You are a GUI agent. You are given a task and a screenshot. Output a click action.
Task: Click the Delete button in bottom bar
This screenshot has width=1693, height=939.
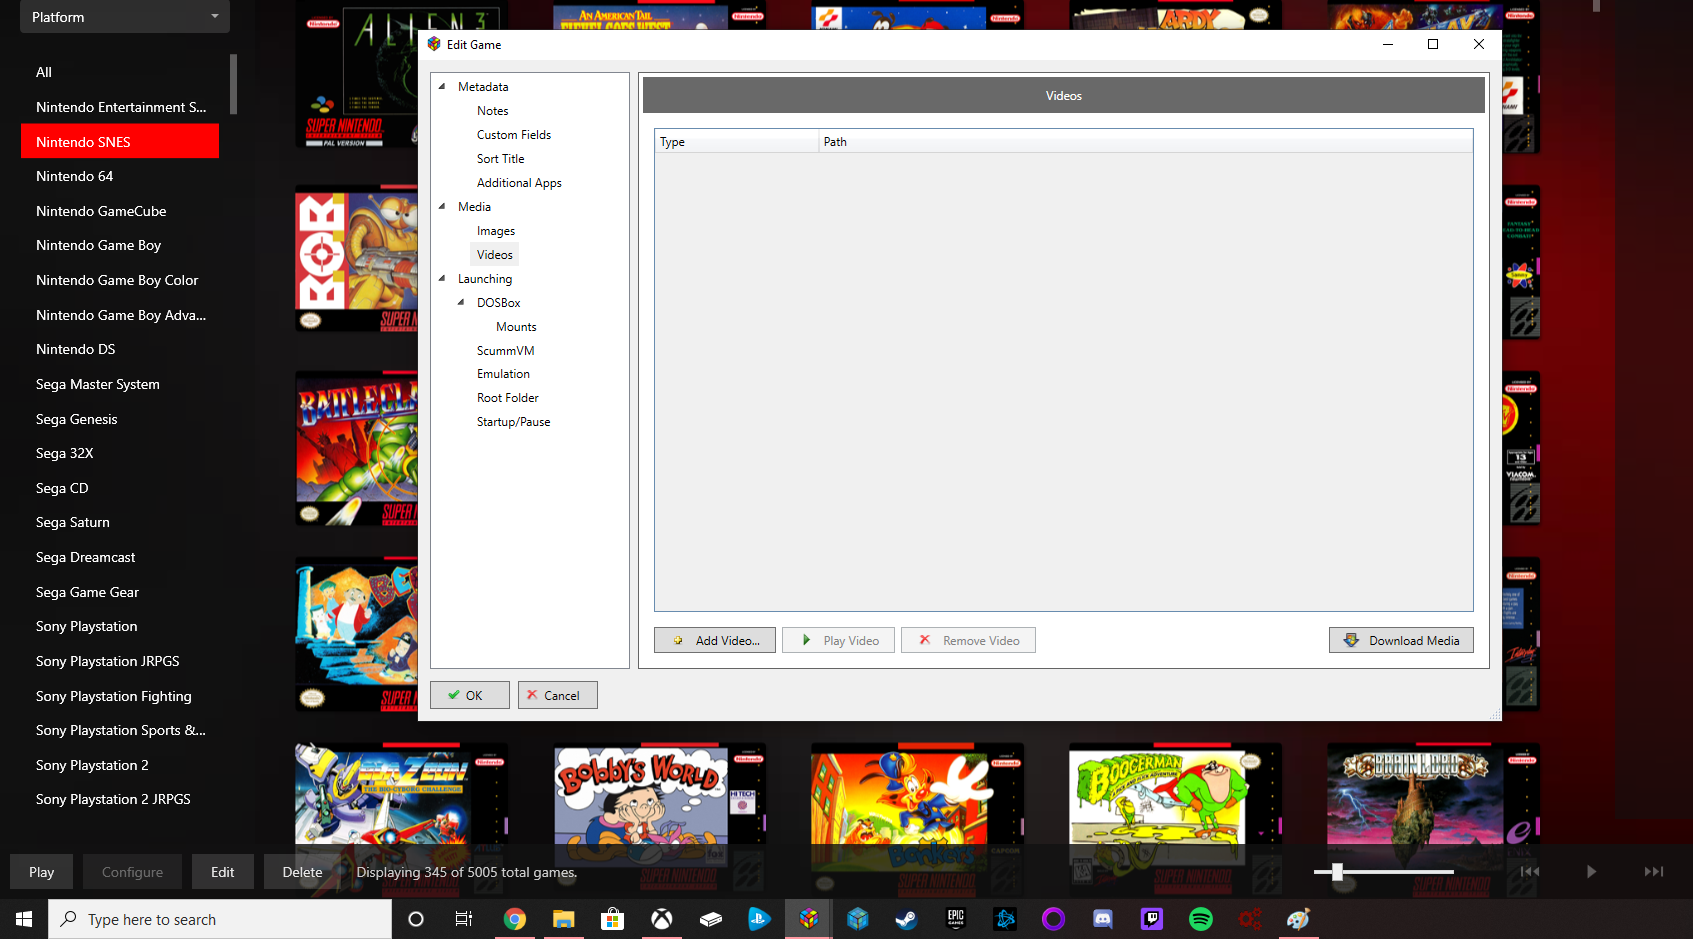coord(302,872)
